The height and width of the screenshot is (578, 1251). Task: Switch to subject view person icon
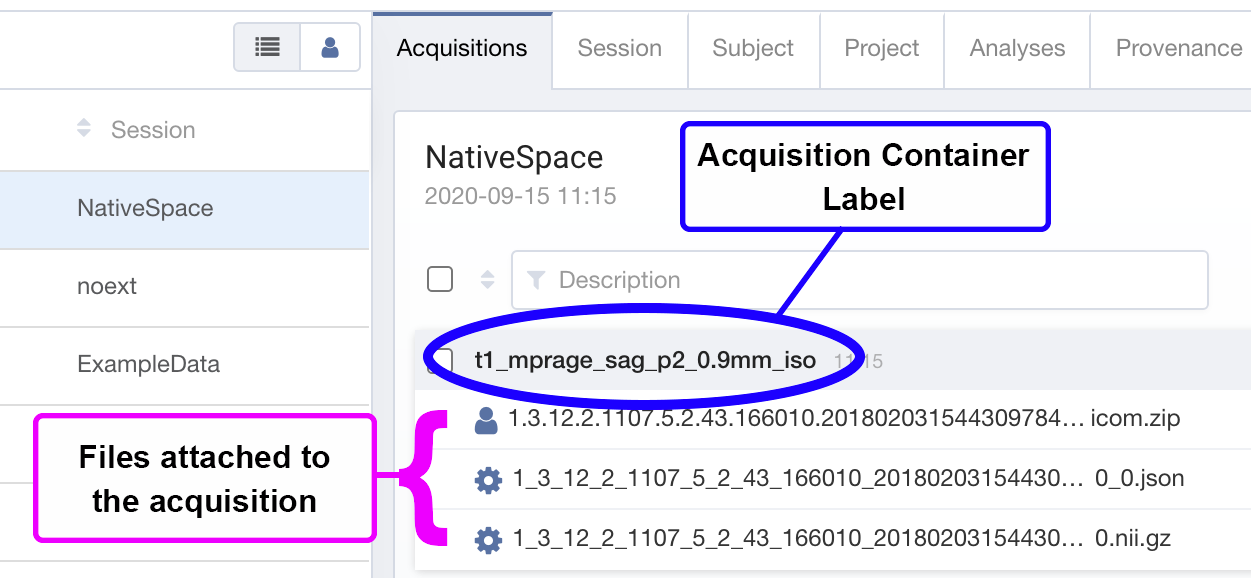pos(330,47)
